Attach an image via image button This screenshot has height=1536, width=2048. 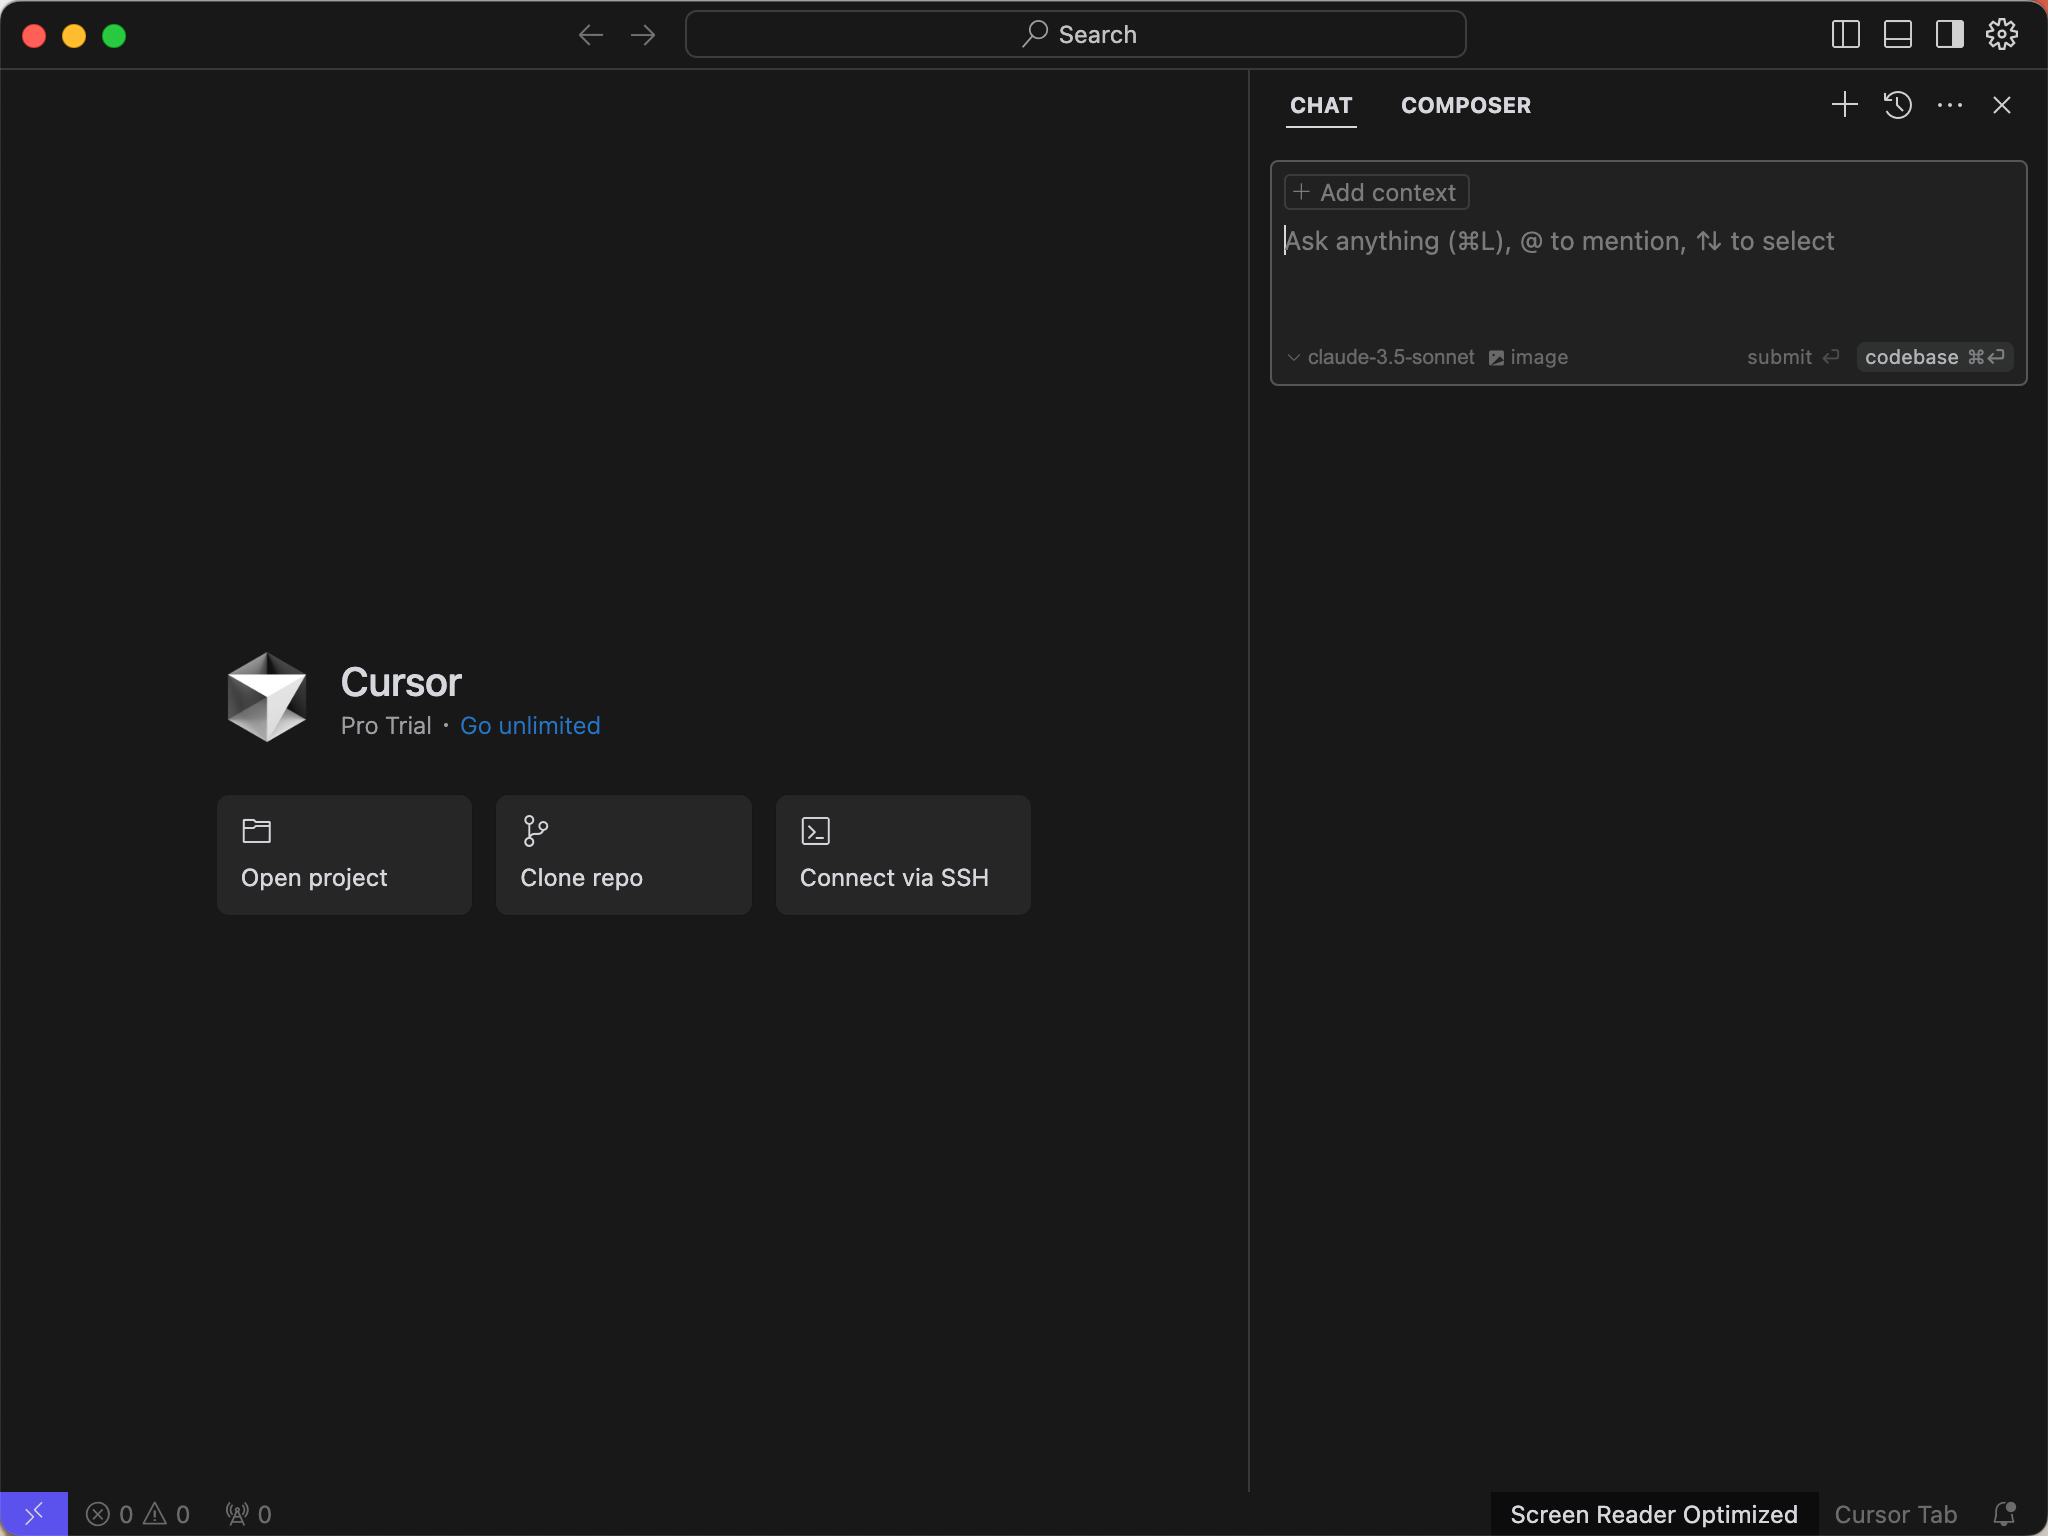(1528, 357)
